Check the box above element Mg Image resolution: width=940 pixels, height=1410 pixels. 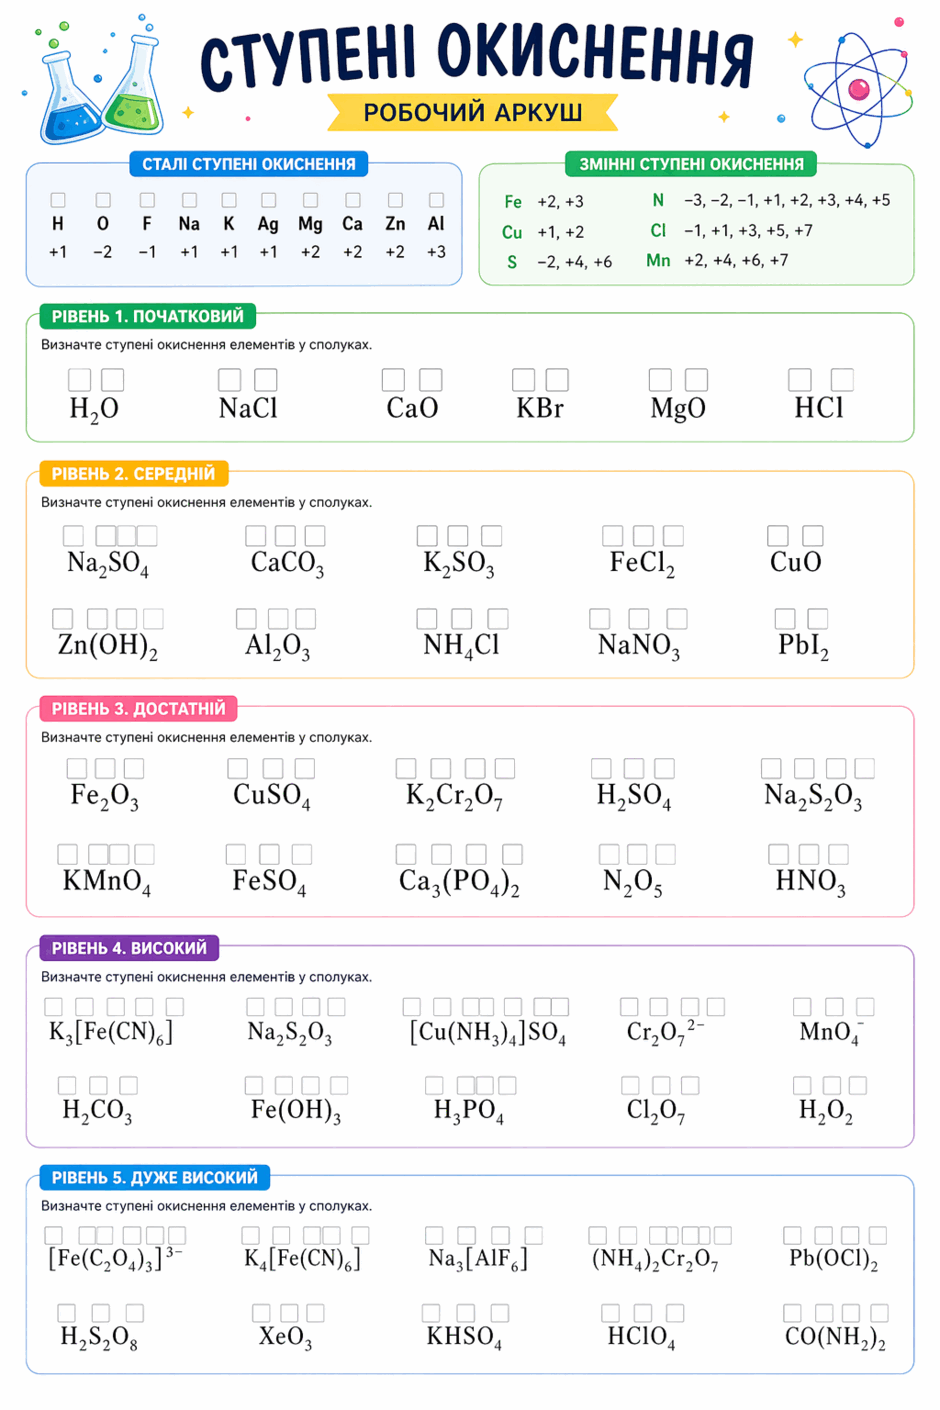click(310, 200)
